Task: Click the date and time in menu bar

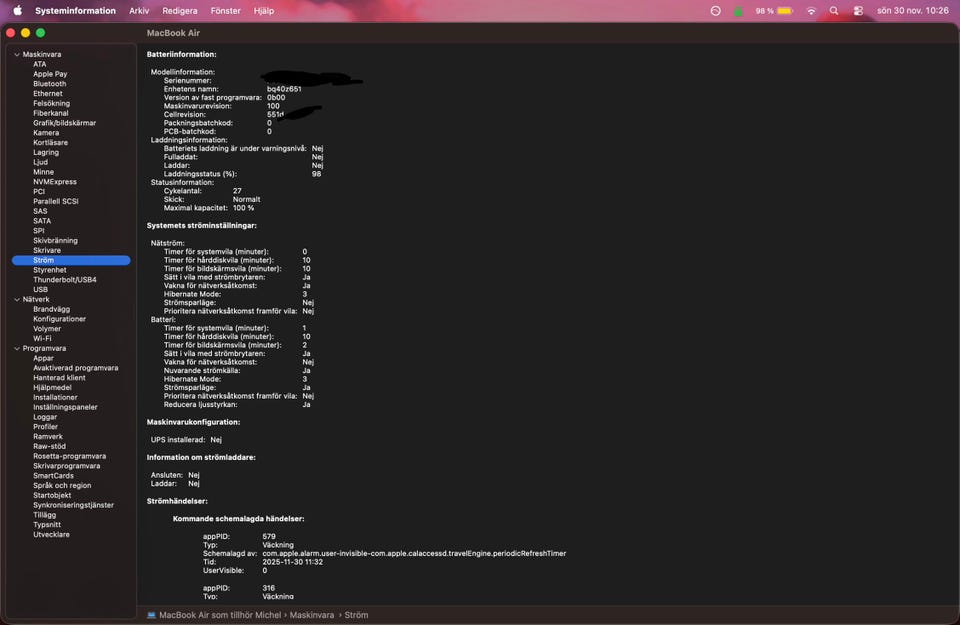Action: point(913,10)
